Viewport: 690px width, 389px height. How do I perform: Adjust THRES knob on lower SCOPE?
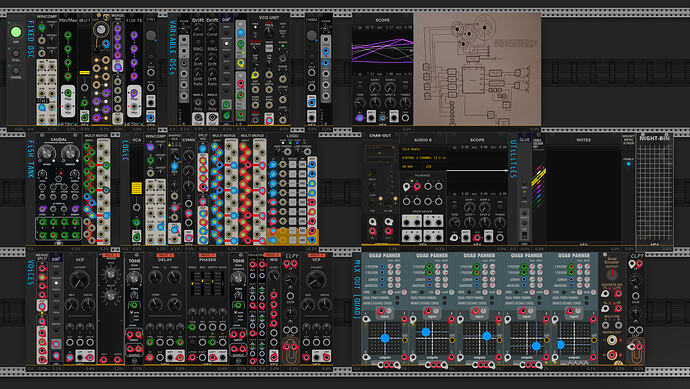click(x=500, y=223)
